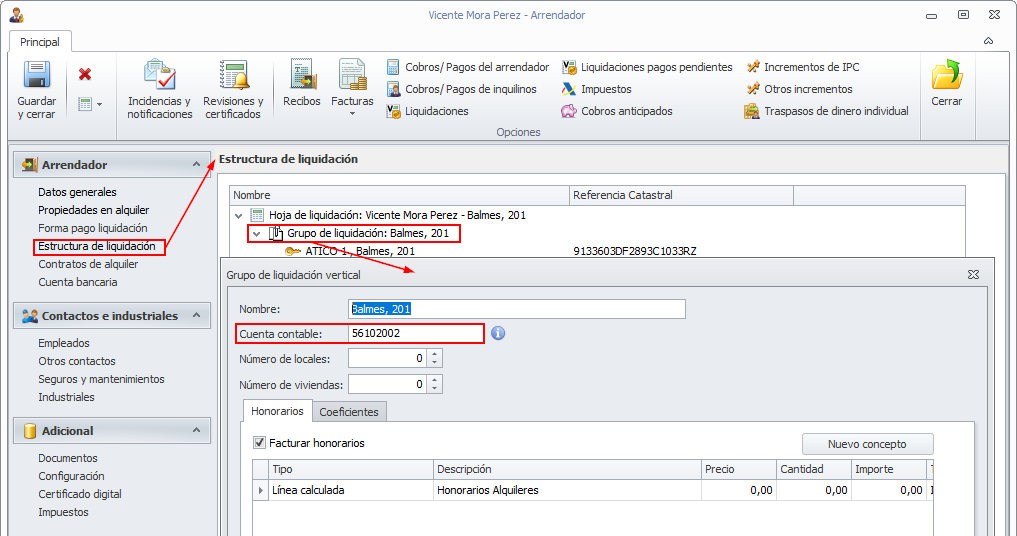Collapse the ribbon with the chevron
Screen dimensions: 1017x536
tap(988, 41)
